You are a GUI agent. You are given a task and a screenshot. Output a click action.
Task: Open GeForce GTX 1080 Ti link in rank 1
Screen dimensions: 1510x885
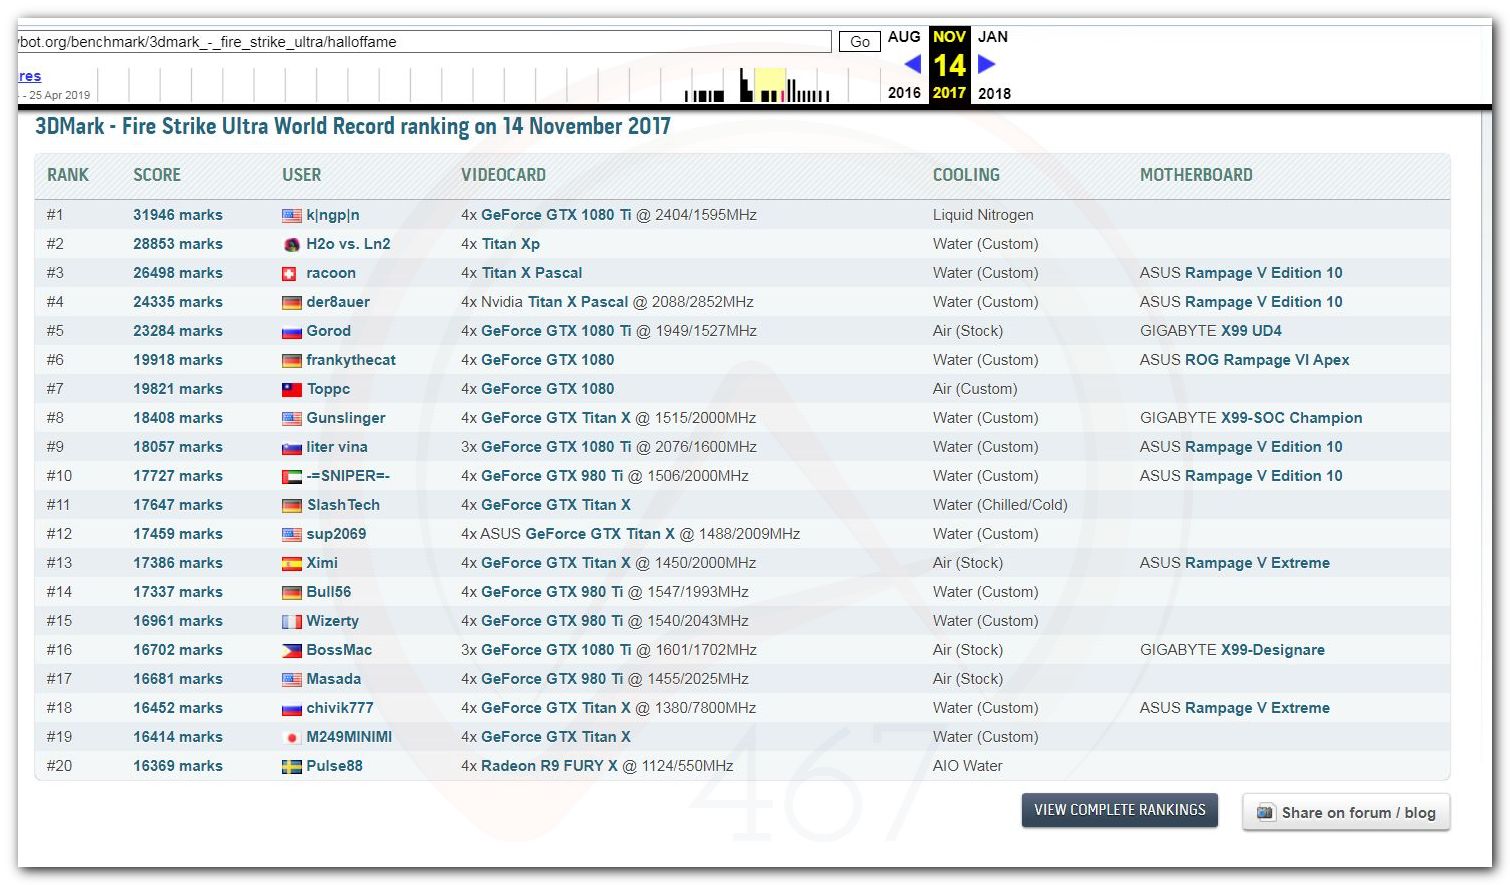click(x=556, y=215)
